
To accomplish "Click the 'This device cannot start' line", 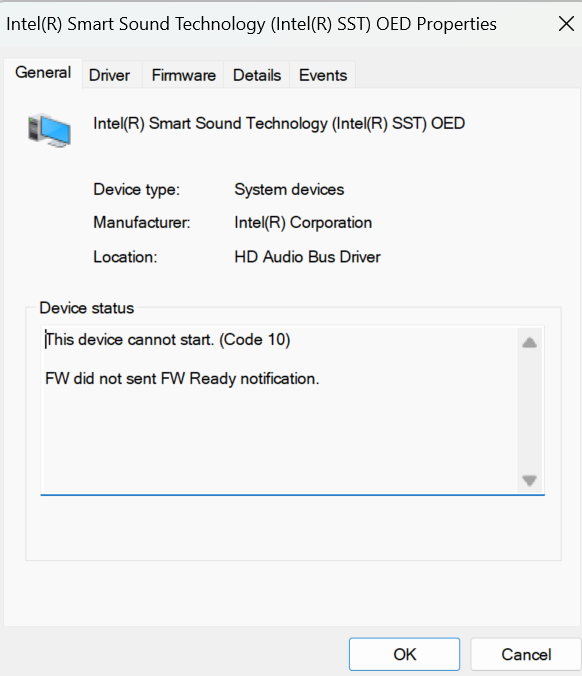I will (168, 340).
